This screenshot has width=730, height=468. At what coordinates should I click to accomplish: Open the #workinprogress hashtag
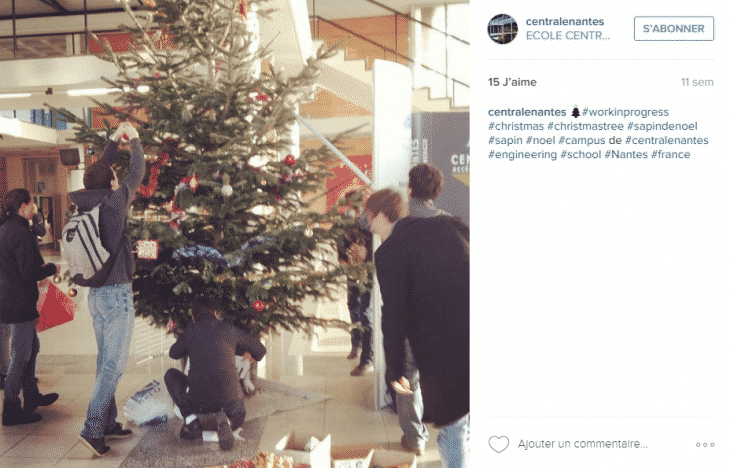[625, 112]
